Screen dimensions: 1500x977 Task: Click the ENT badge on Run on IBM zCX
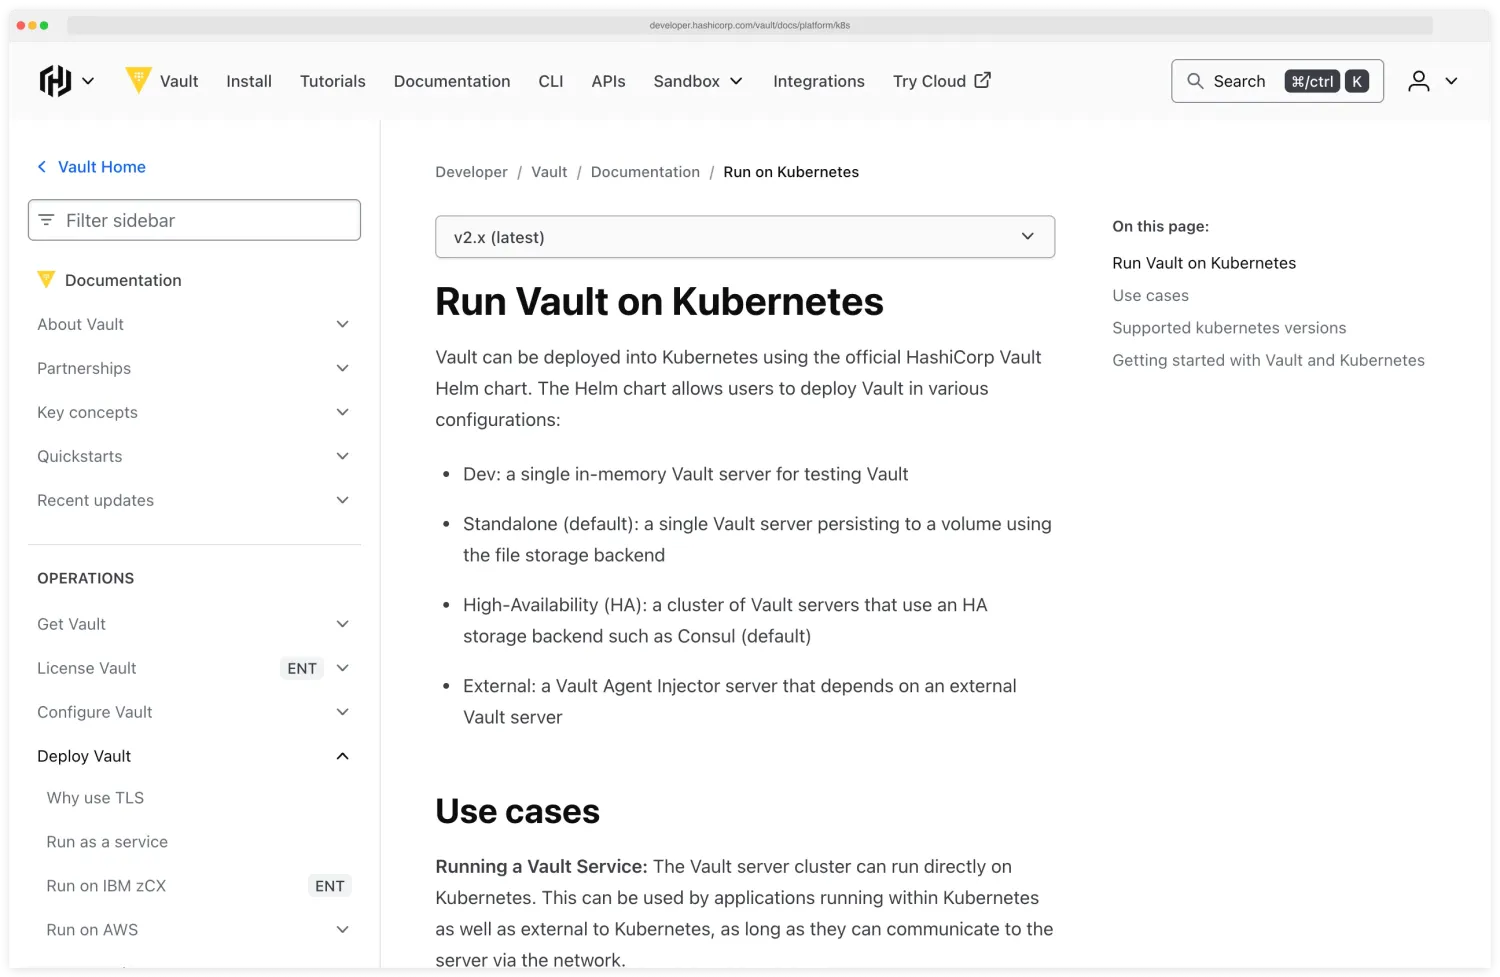click(330, 886)
